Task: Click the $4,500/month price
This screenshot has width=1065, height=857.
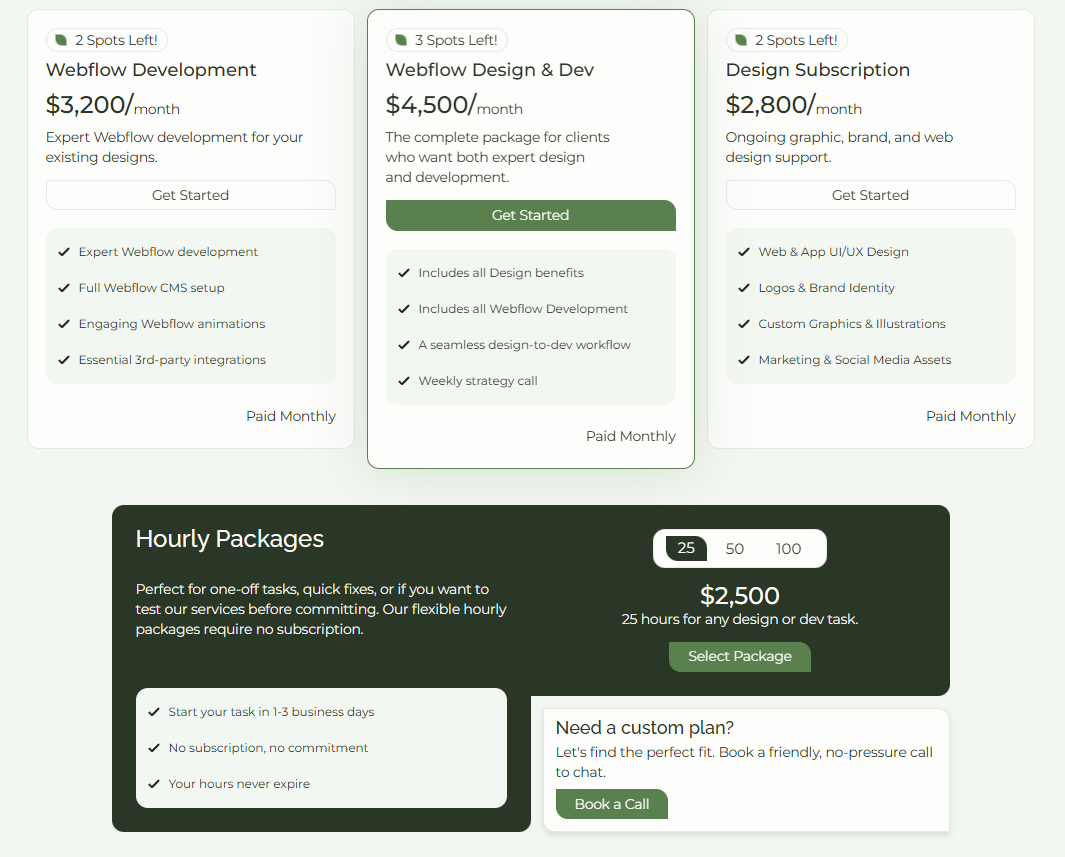Action: (x=454, y=105)
